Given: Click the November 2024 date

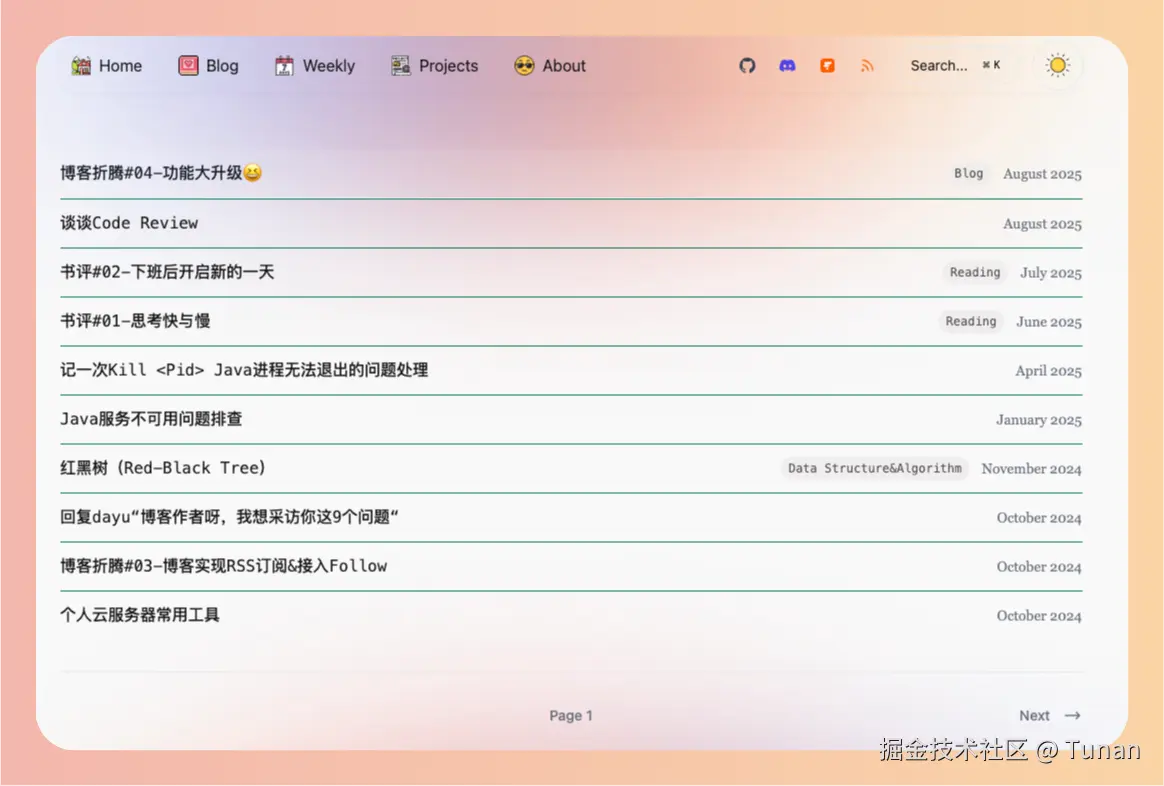Looking at the screenshot, I should point(1031,468).
